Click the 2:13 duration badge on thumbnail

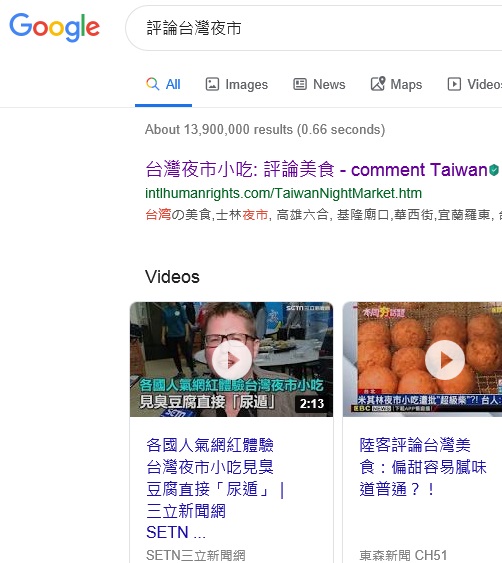pos(312,403)
